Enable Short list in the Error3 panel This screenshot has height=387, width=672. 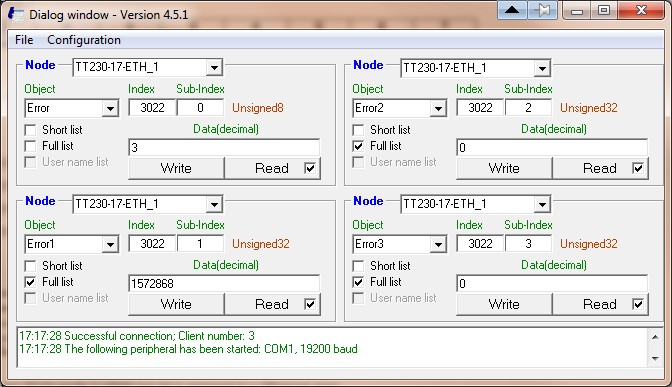358,266
